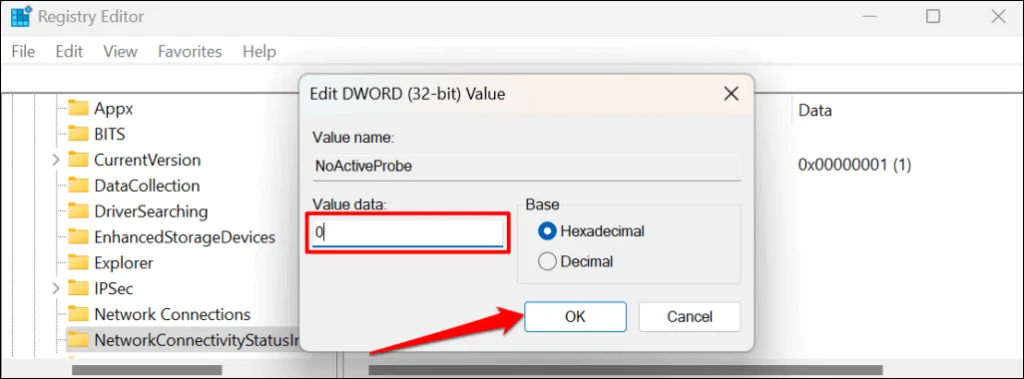Click the Data column header

tap(815, 111)
